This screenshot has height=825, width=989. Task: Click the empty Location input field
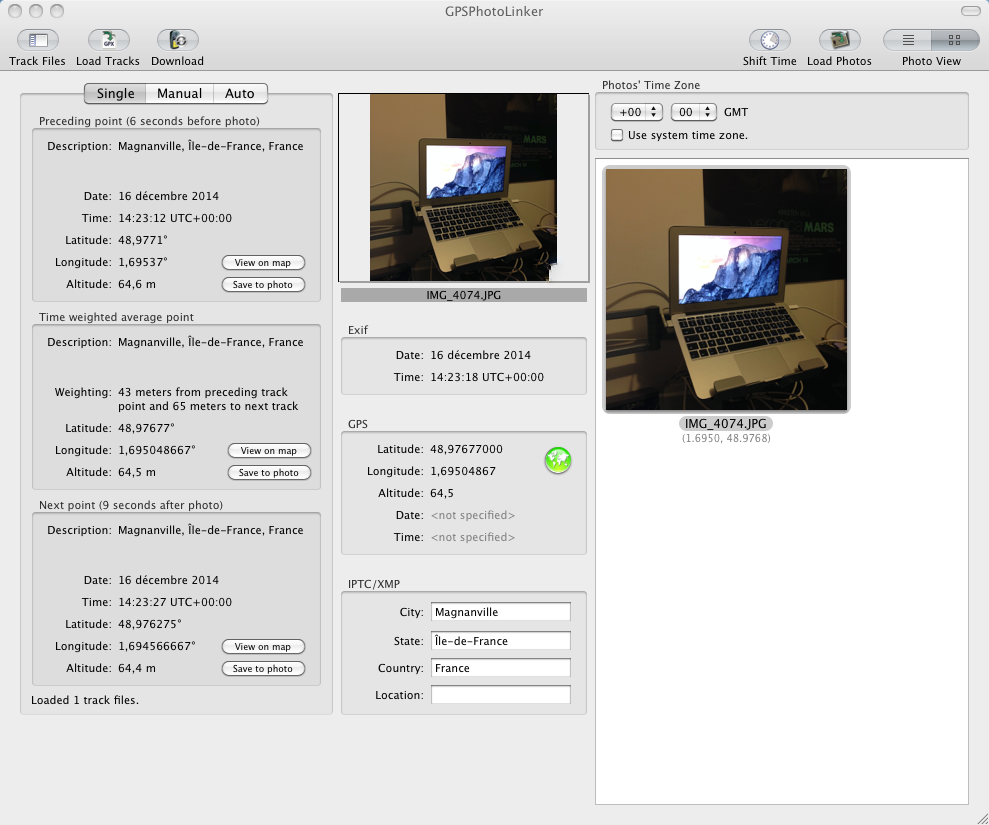pyautogui.click(x=501, y=695)
